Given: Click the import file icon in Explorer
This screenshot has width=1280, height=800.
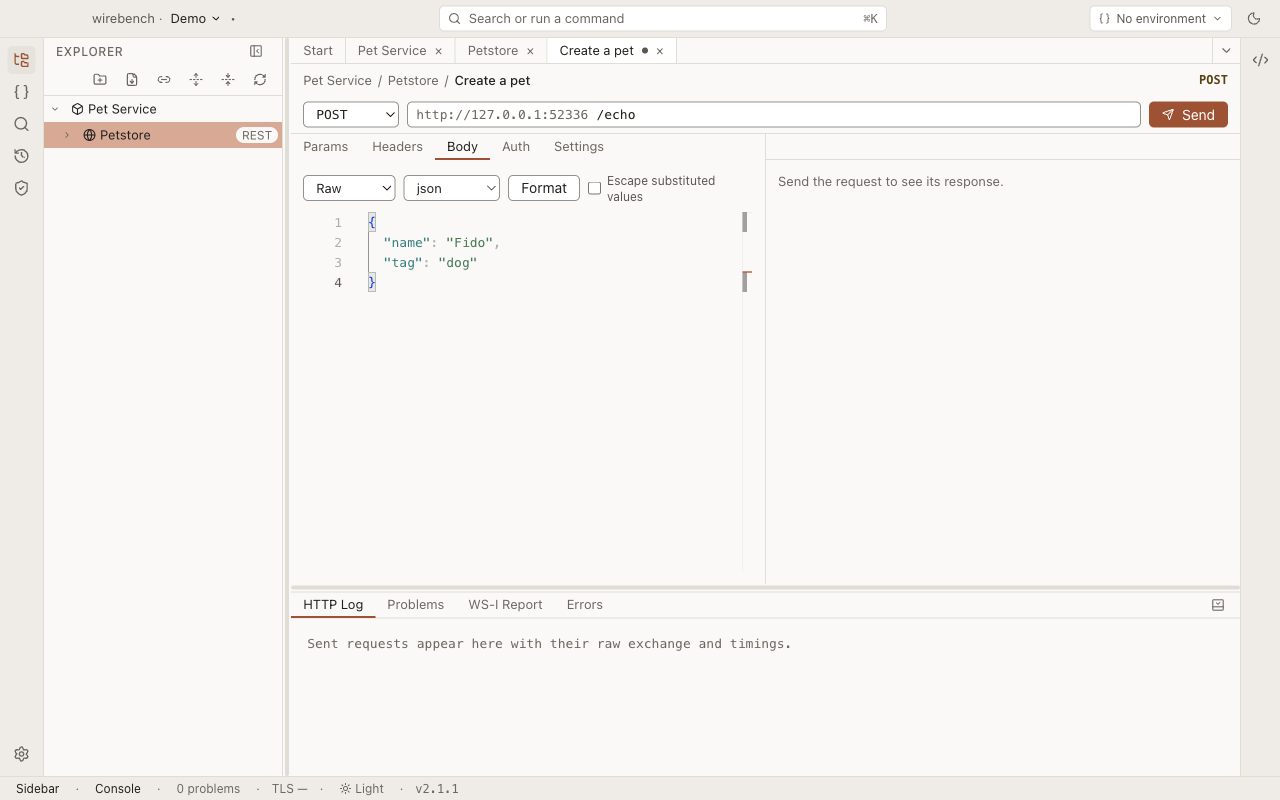Looking at the screenshot, I should coord(132,80).
